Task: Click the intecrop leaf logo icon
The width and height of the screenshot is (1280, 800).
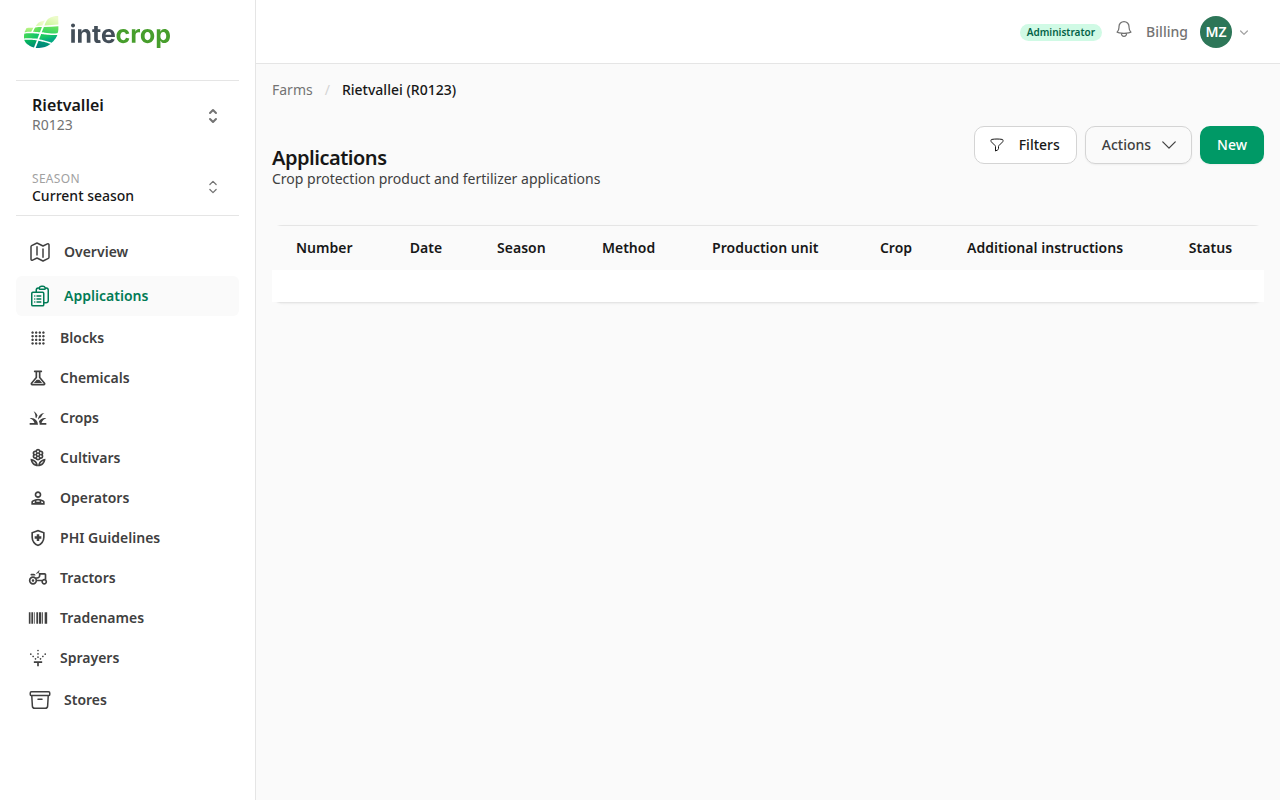Action: click(42, 33)
